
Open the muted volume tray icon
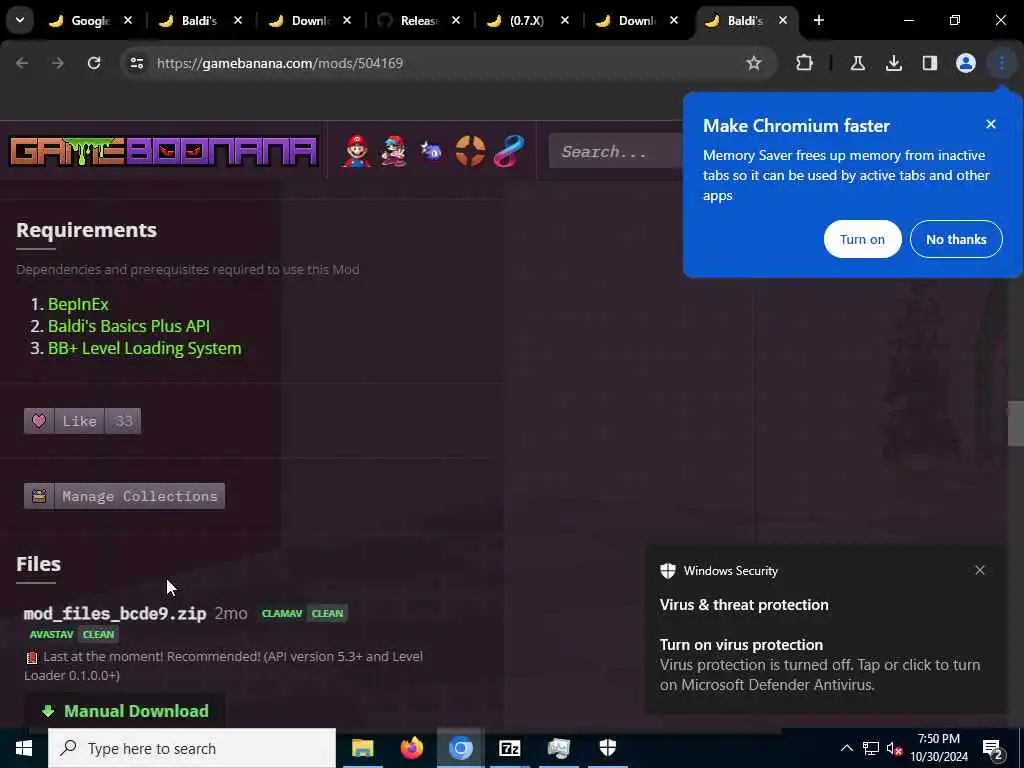[895, 748]
